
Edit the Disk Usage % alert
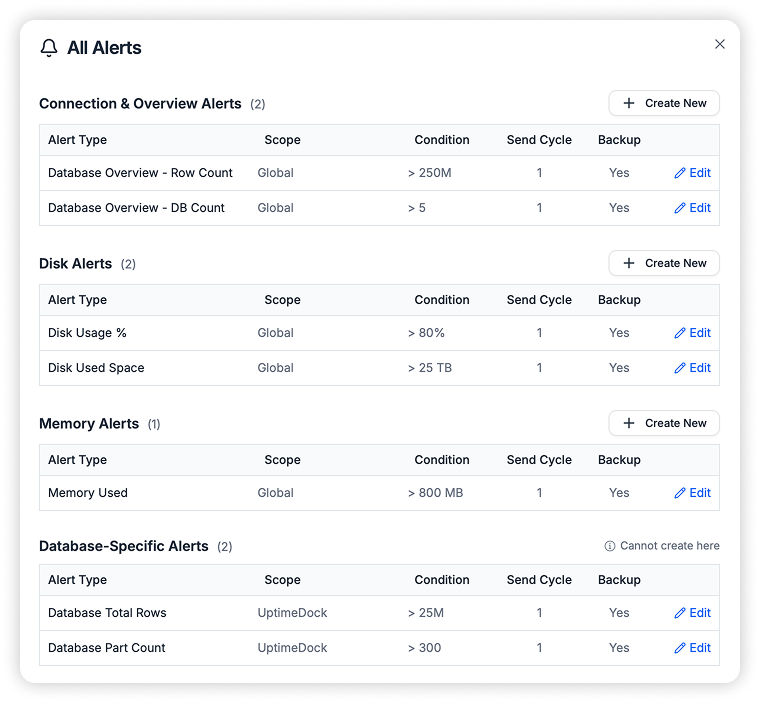[693, 333]
